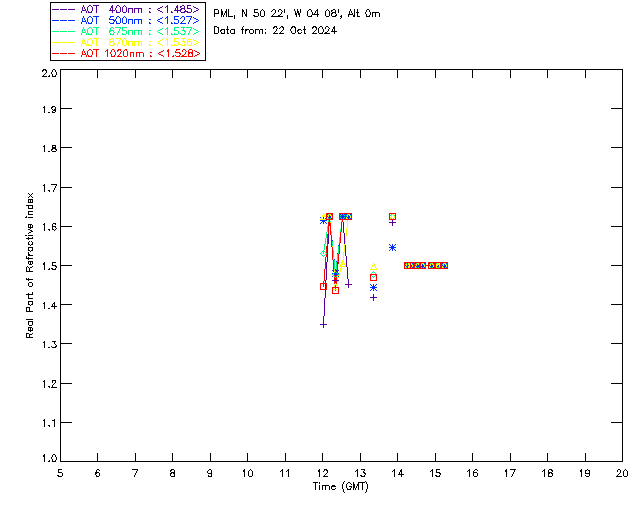Click the green diamond marker at hour 12, 1.53

point(323,254)
